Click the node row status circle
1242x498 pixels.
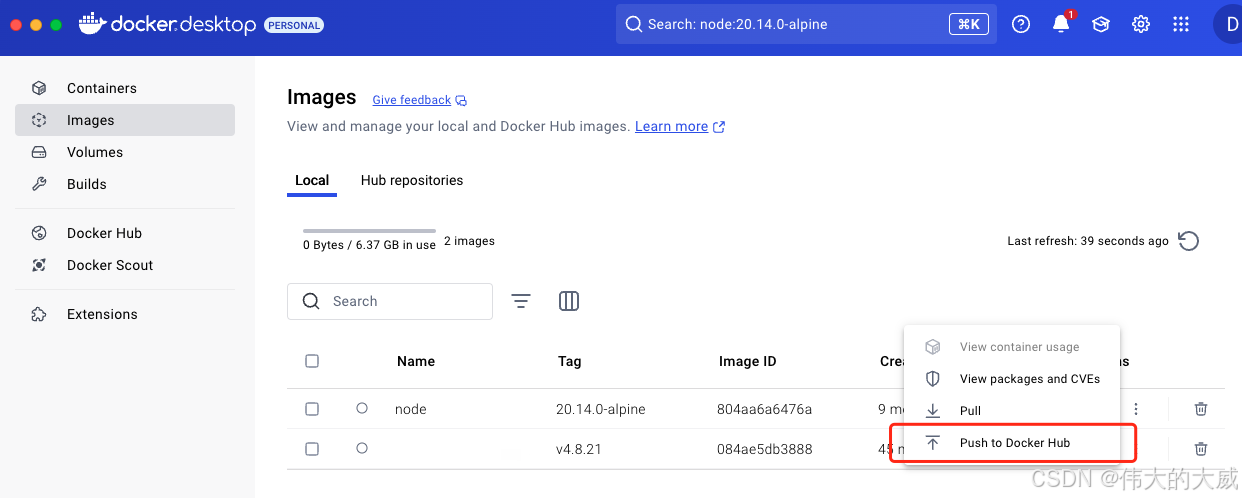point(362,408)
